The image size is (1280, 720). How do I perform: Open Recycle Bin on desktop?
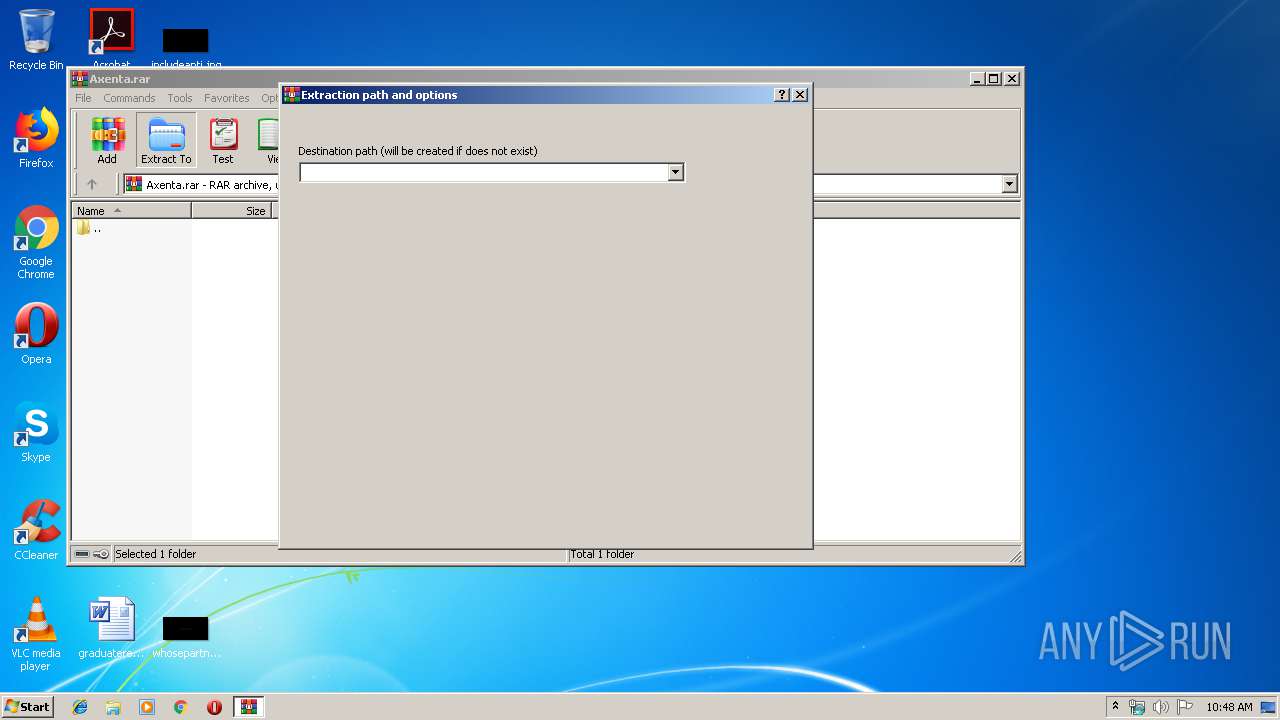tap(36, 40)
